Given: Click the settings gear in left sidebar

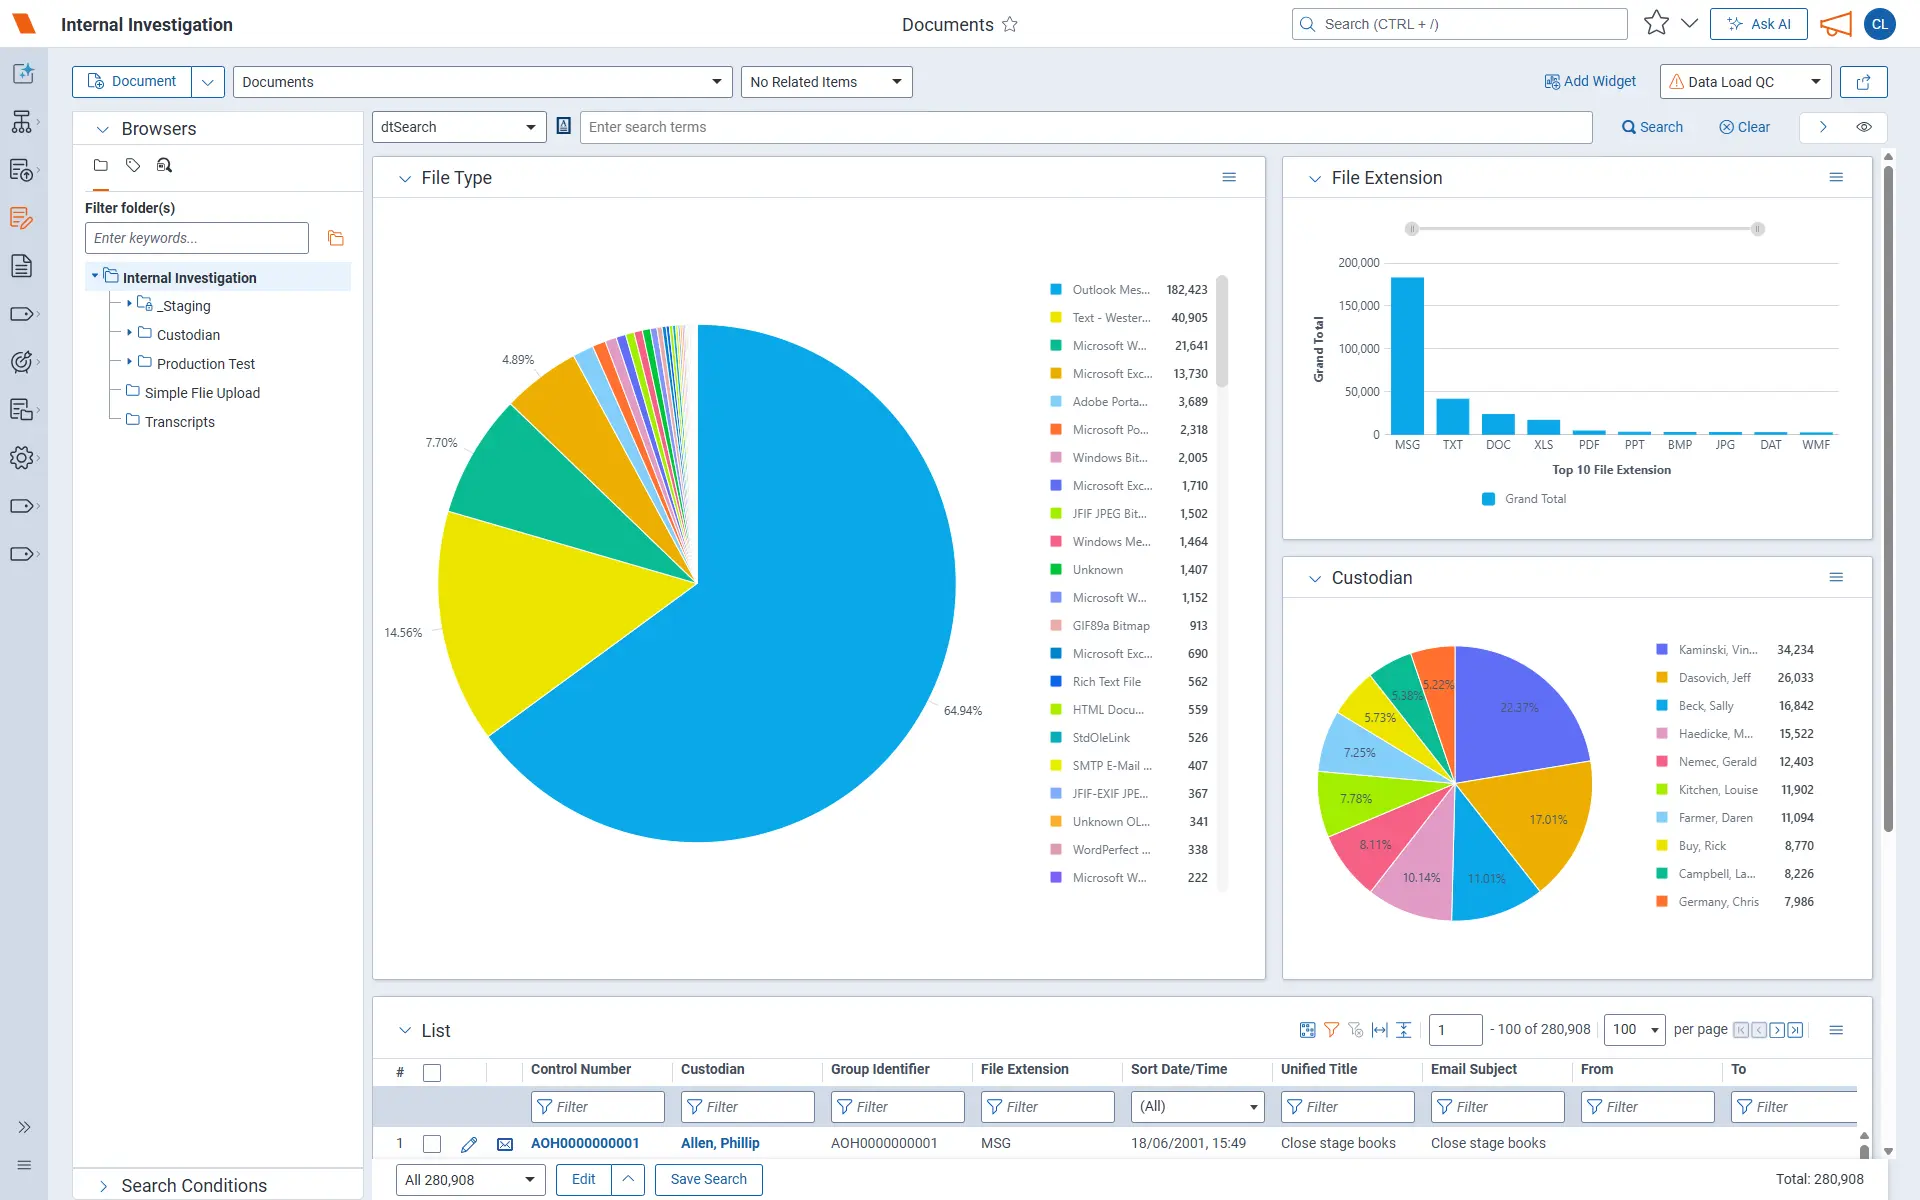Looking at the screenshot, I should (x=22, y=458).
